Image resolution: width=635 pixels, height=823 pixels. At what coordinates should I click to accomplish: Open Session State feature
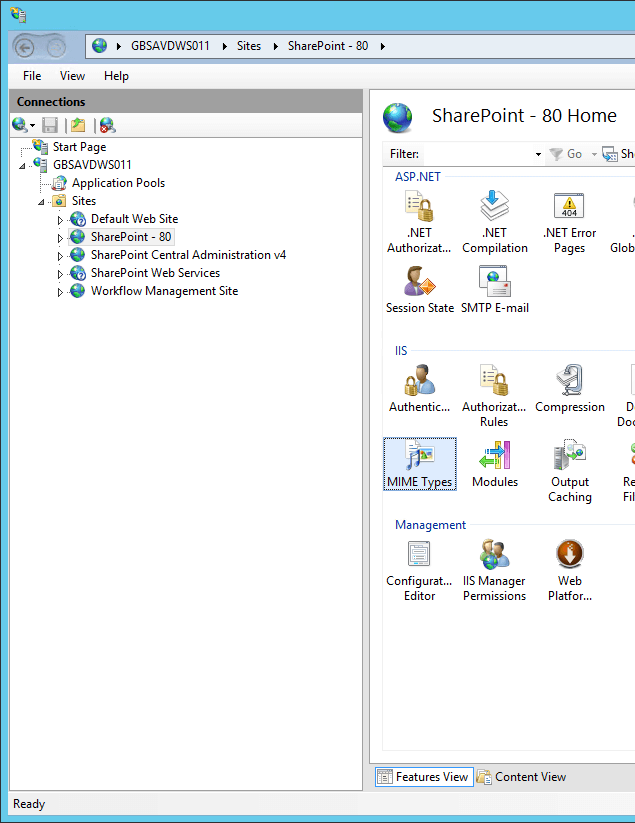[x=420, y=290]
